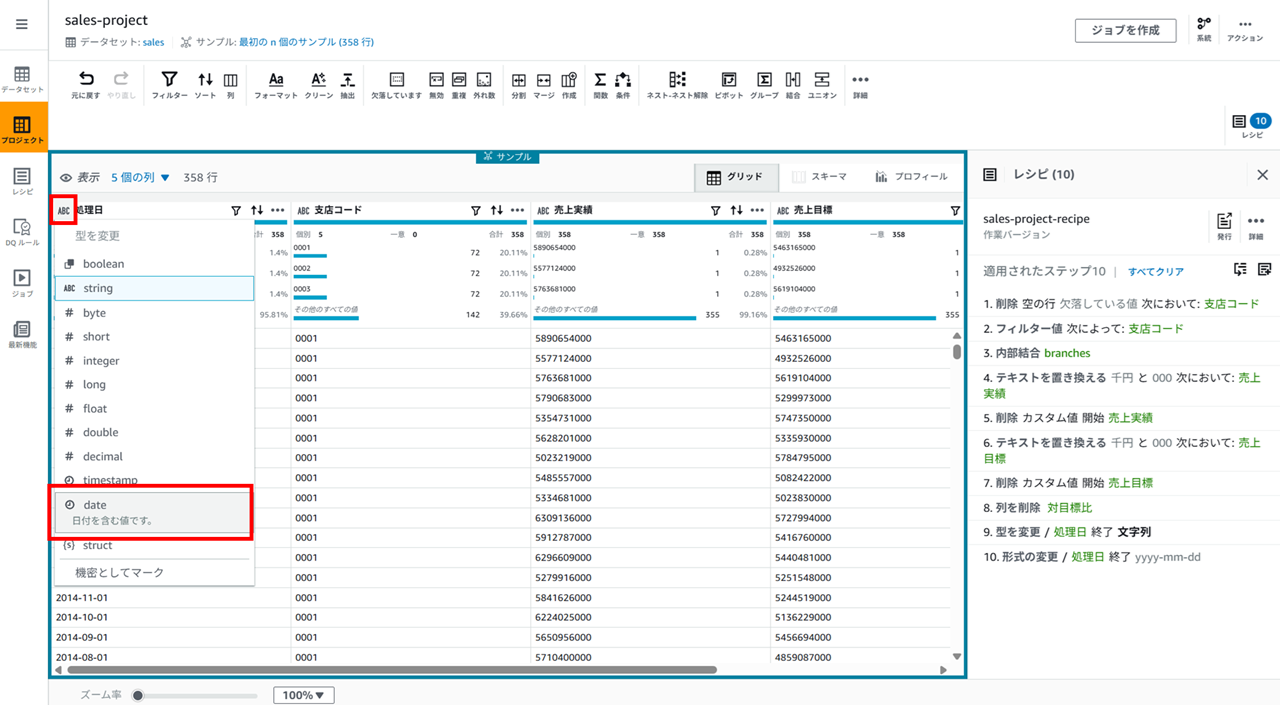Switch to the Schema (スキーマ) view tab
Viewport: 1280px width, 705px height.
pos(819,177)
